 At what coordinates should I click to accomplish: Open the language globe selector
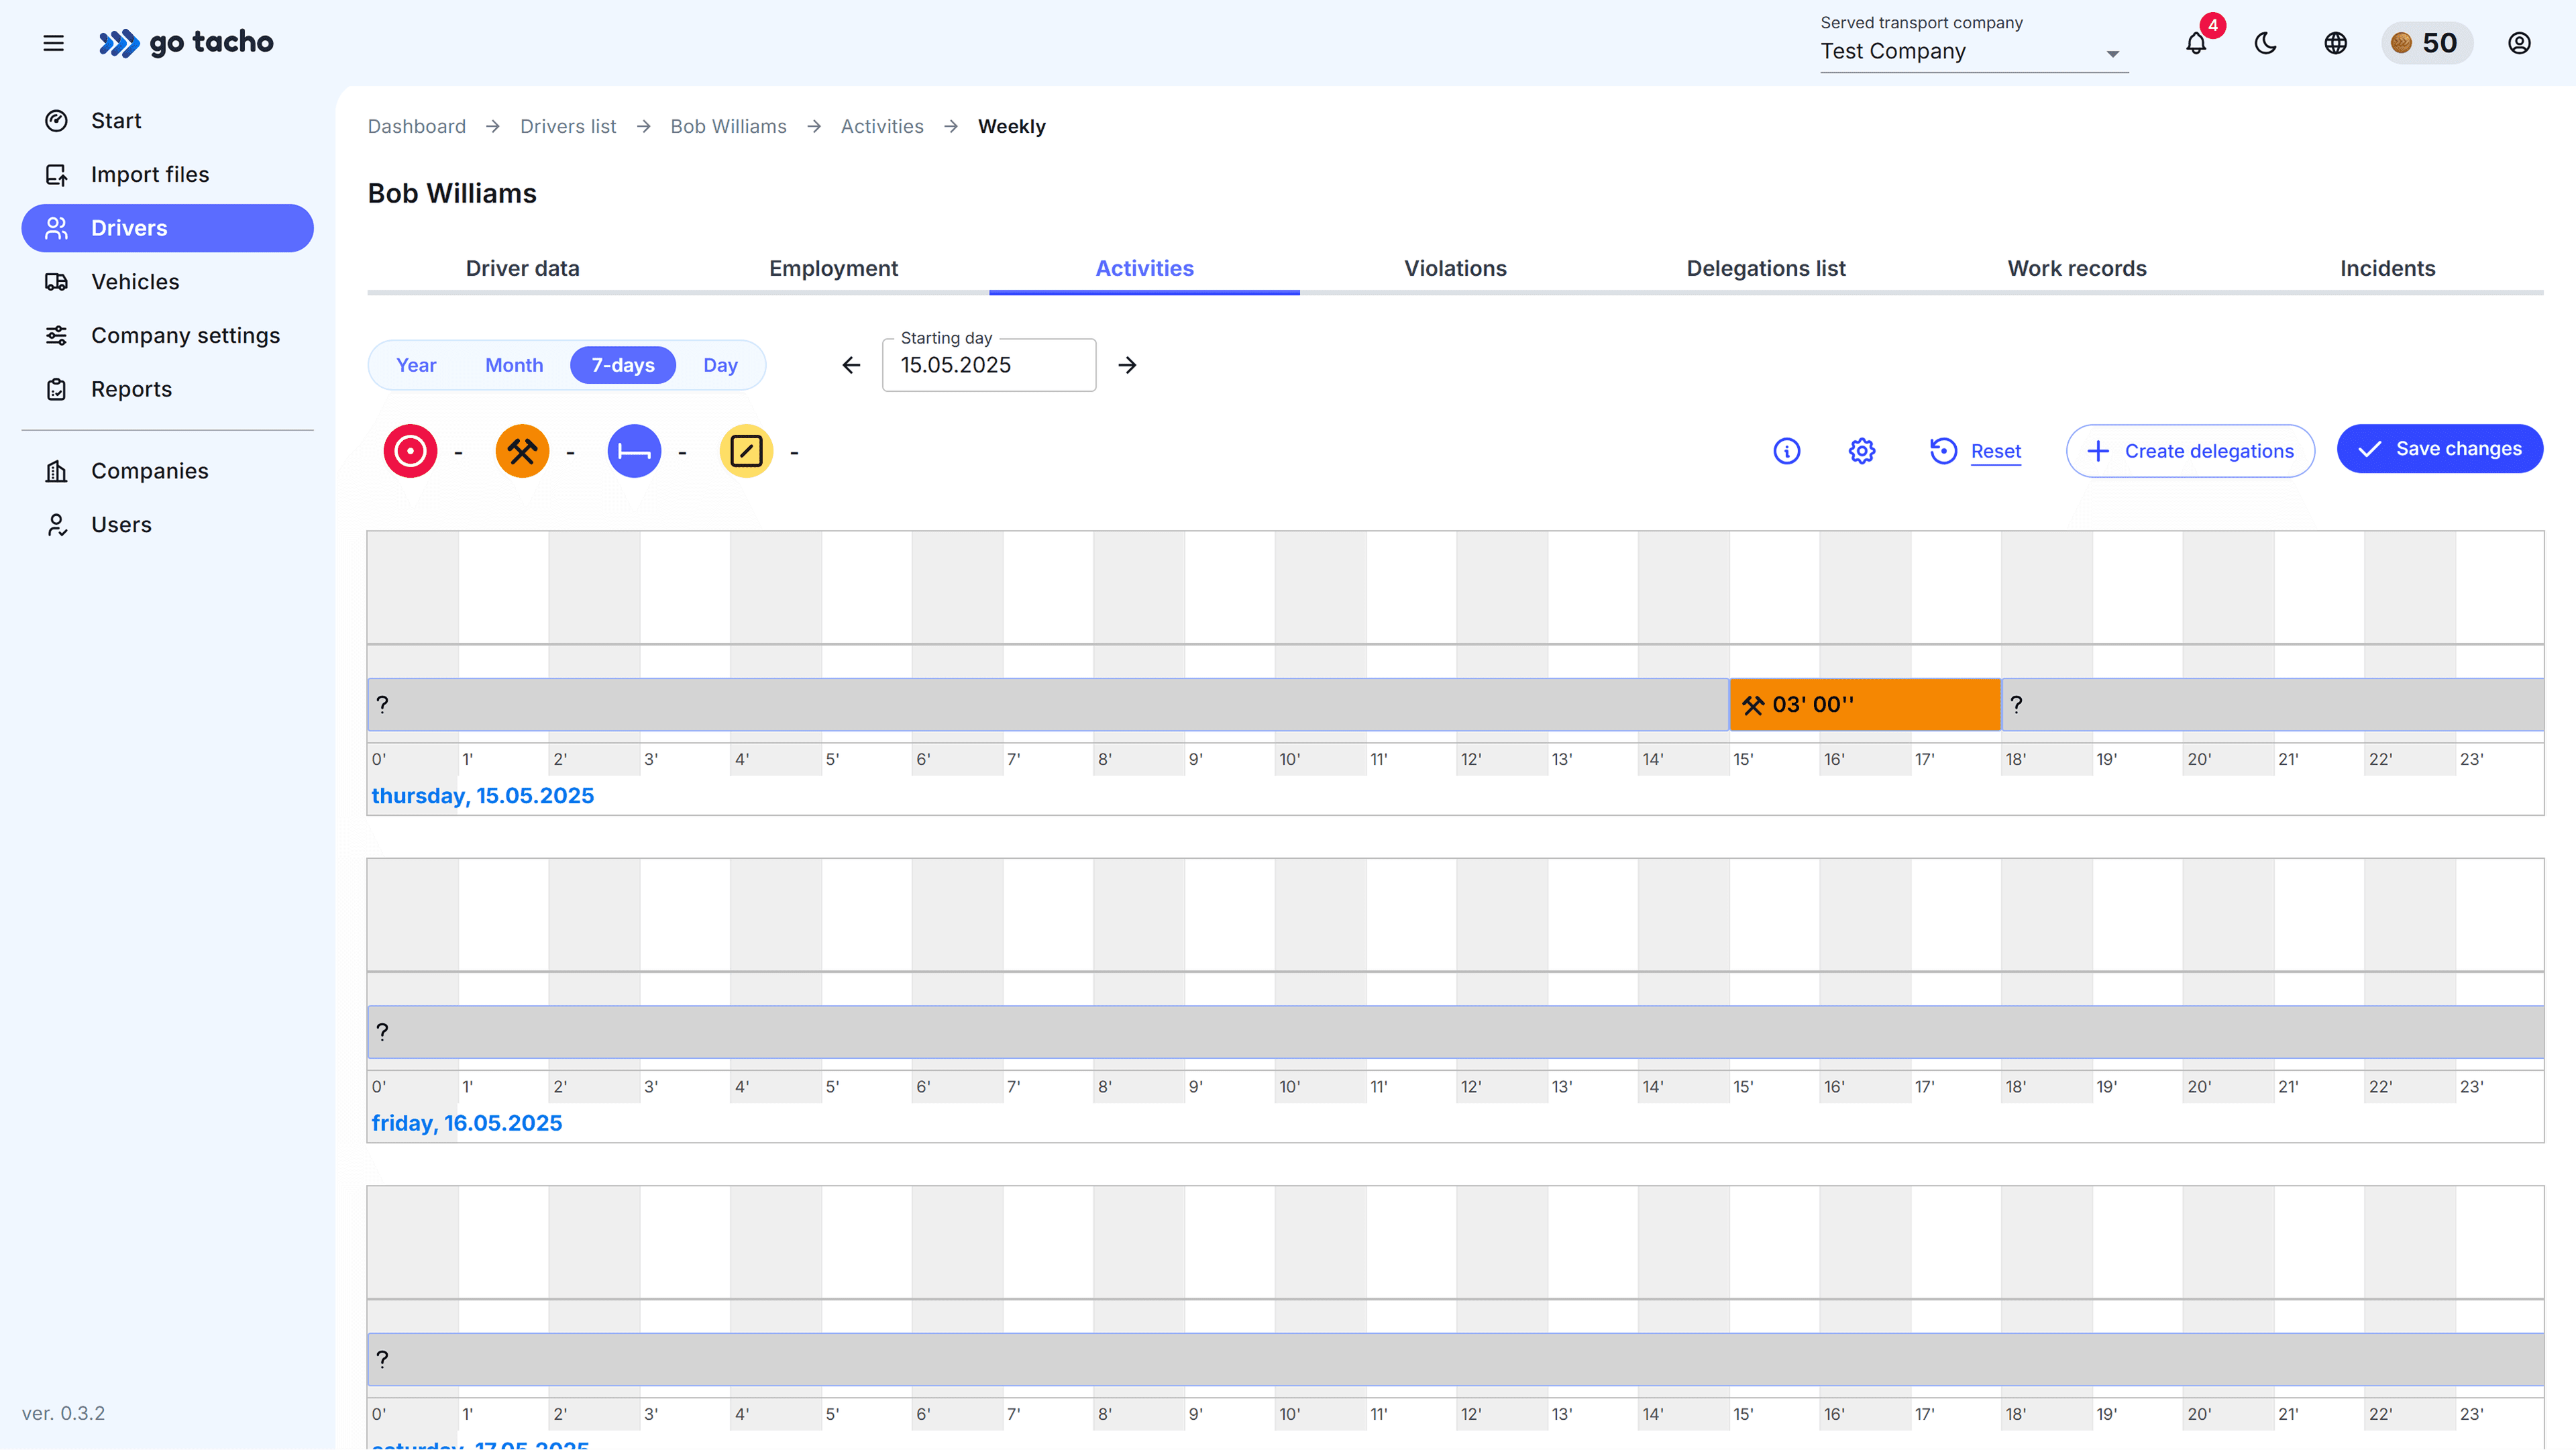click(2335, 43)
